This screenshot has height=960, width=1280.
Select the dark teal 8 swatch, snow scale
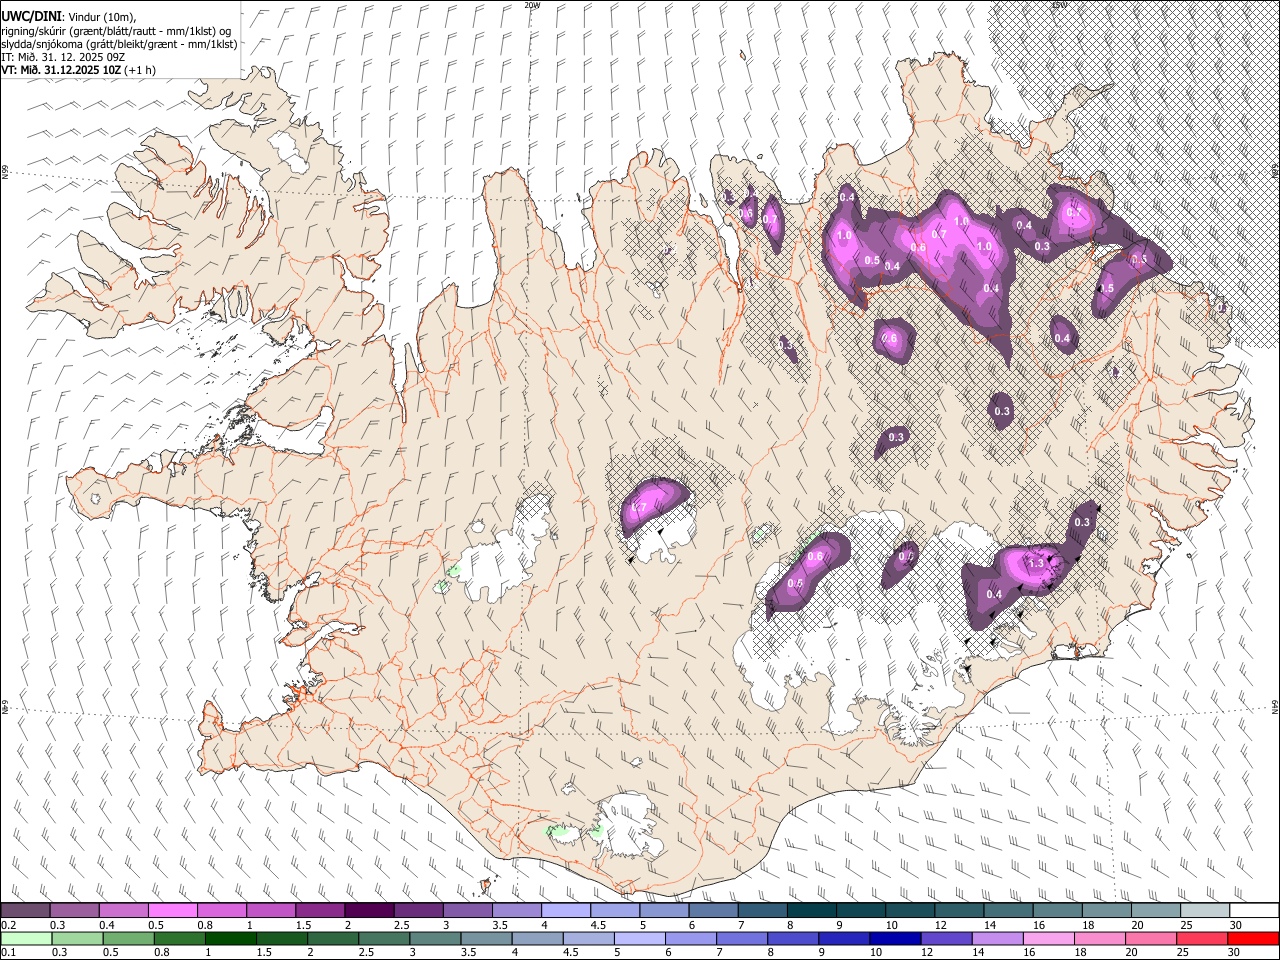point(811,911)
